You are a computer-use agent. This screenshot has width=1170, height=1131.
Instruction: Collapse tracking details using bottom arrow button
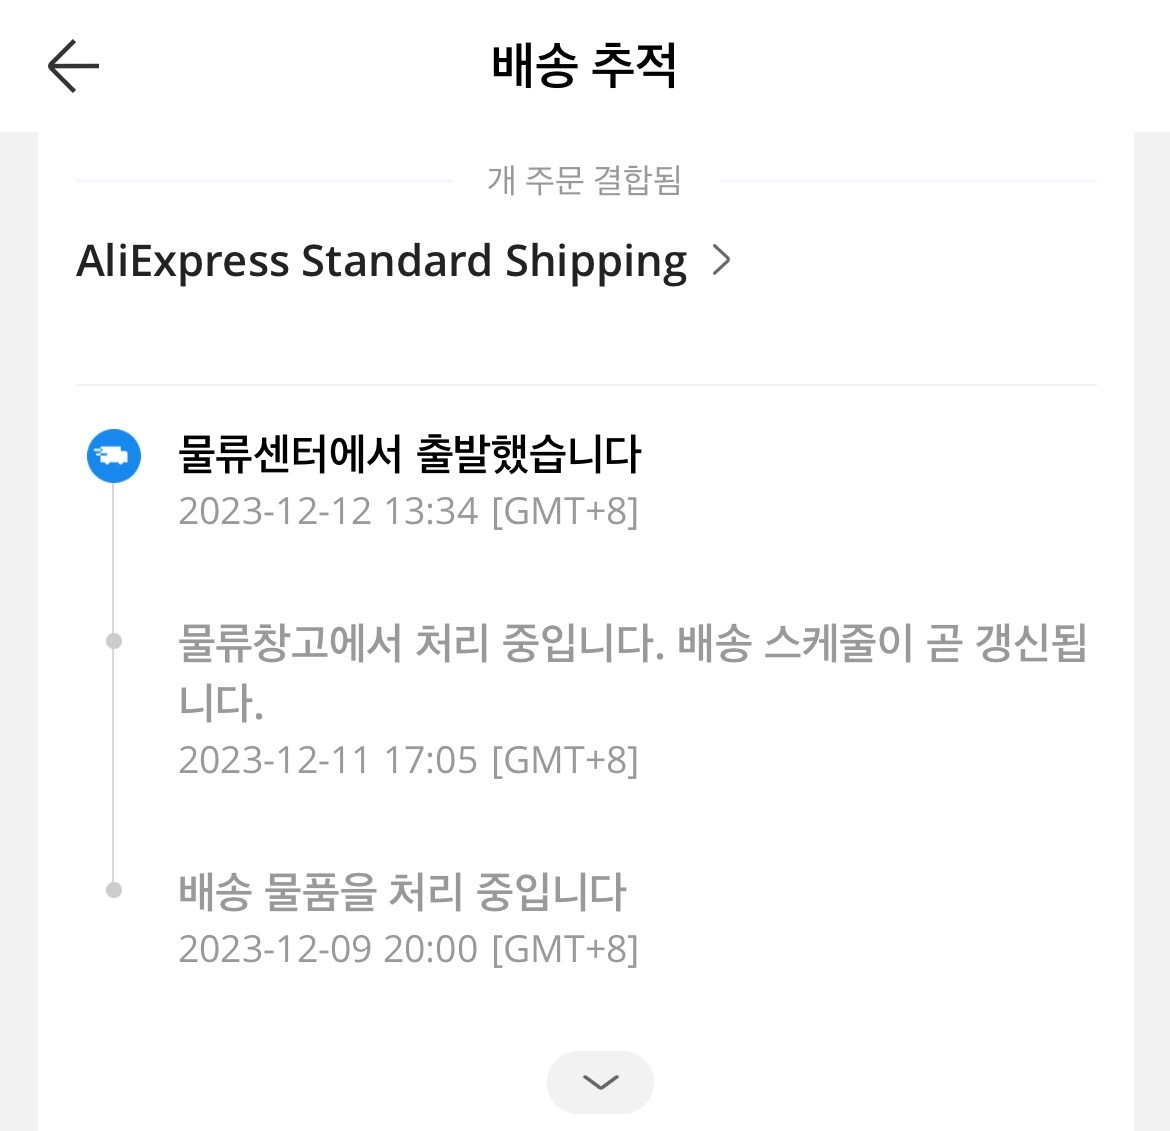(599, 1082)
